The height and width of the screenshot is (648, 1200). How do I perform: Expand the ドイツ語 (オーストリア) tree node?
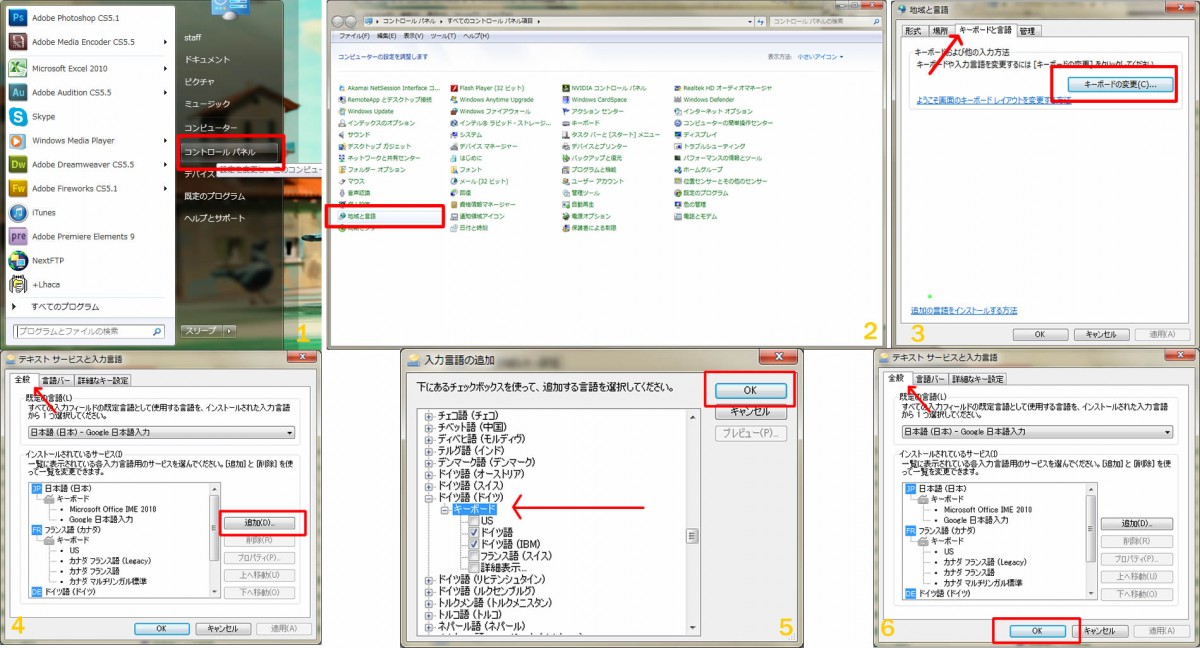click(x=430, y=473)
